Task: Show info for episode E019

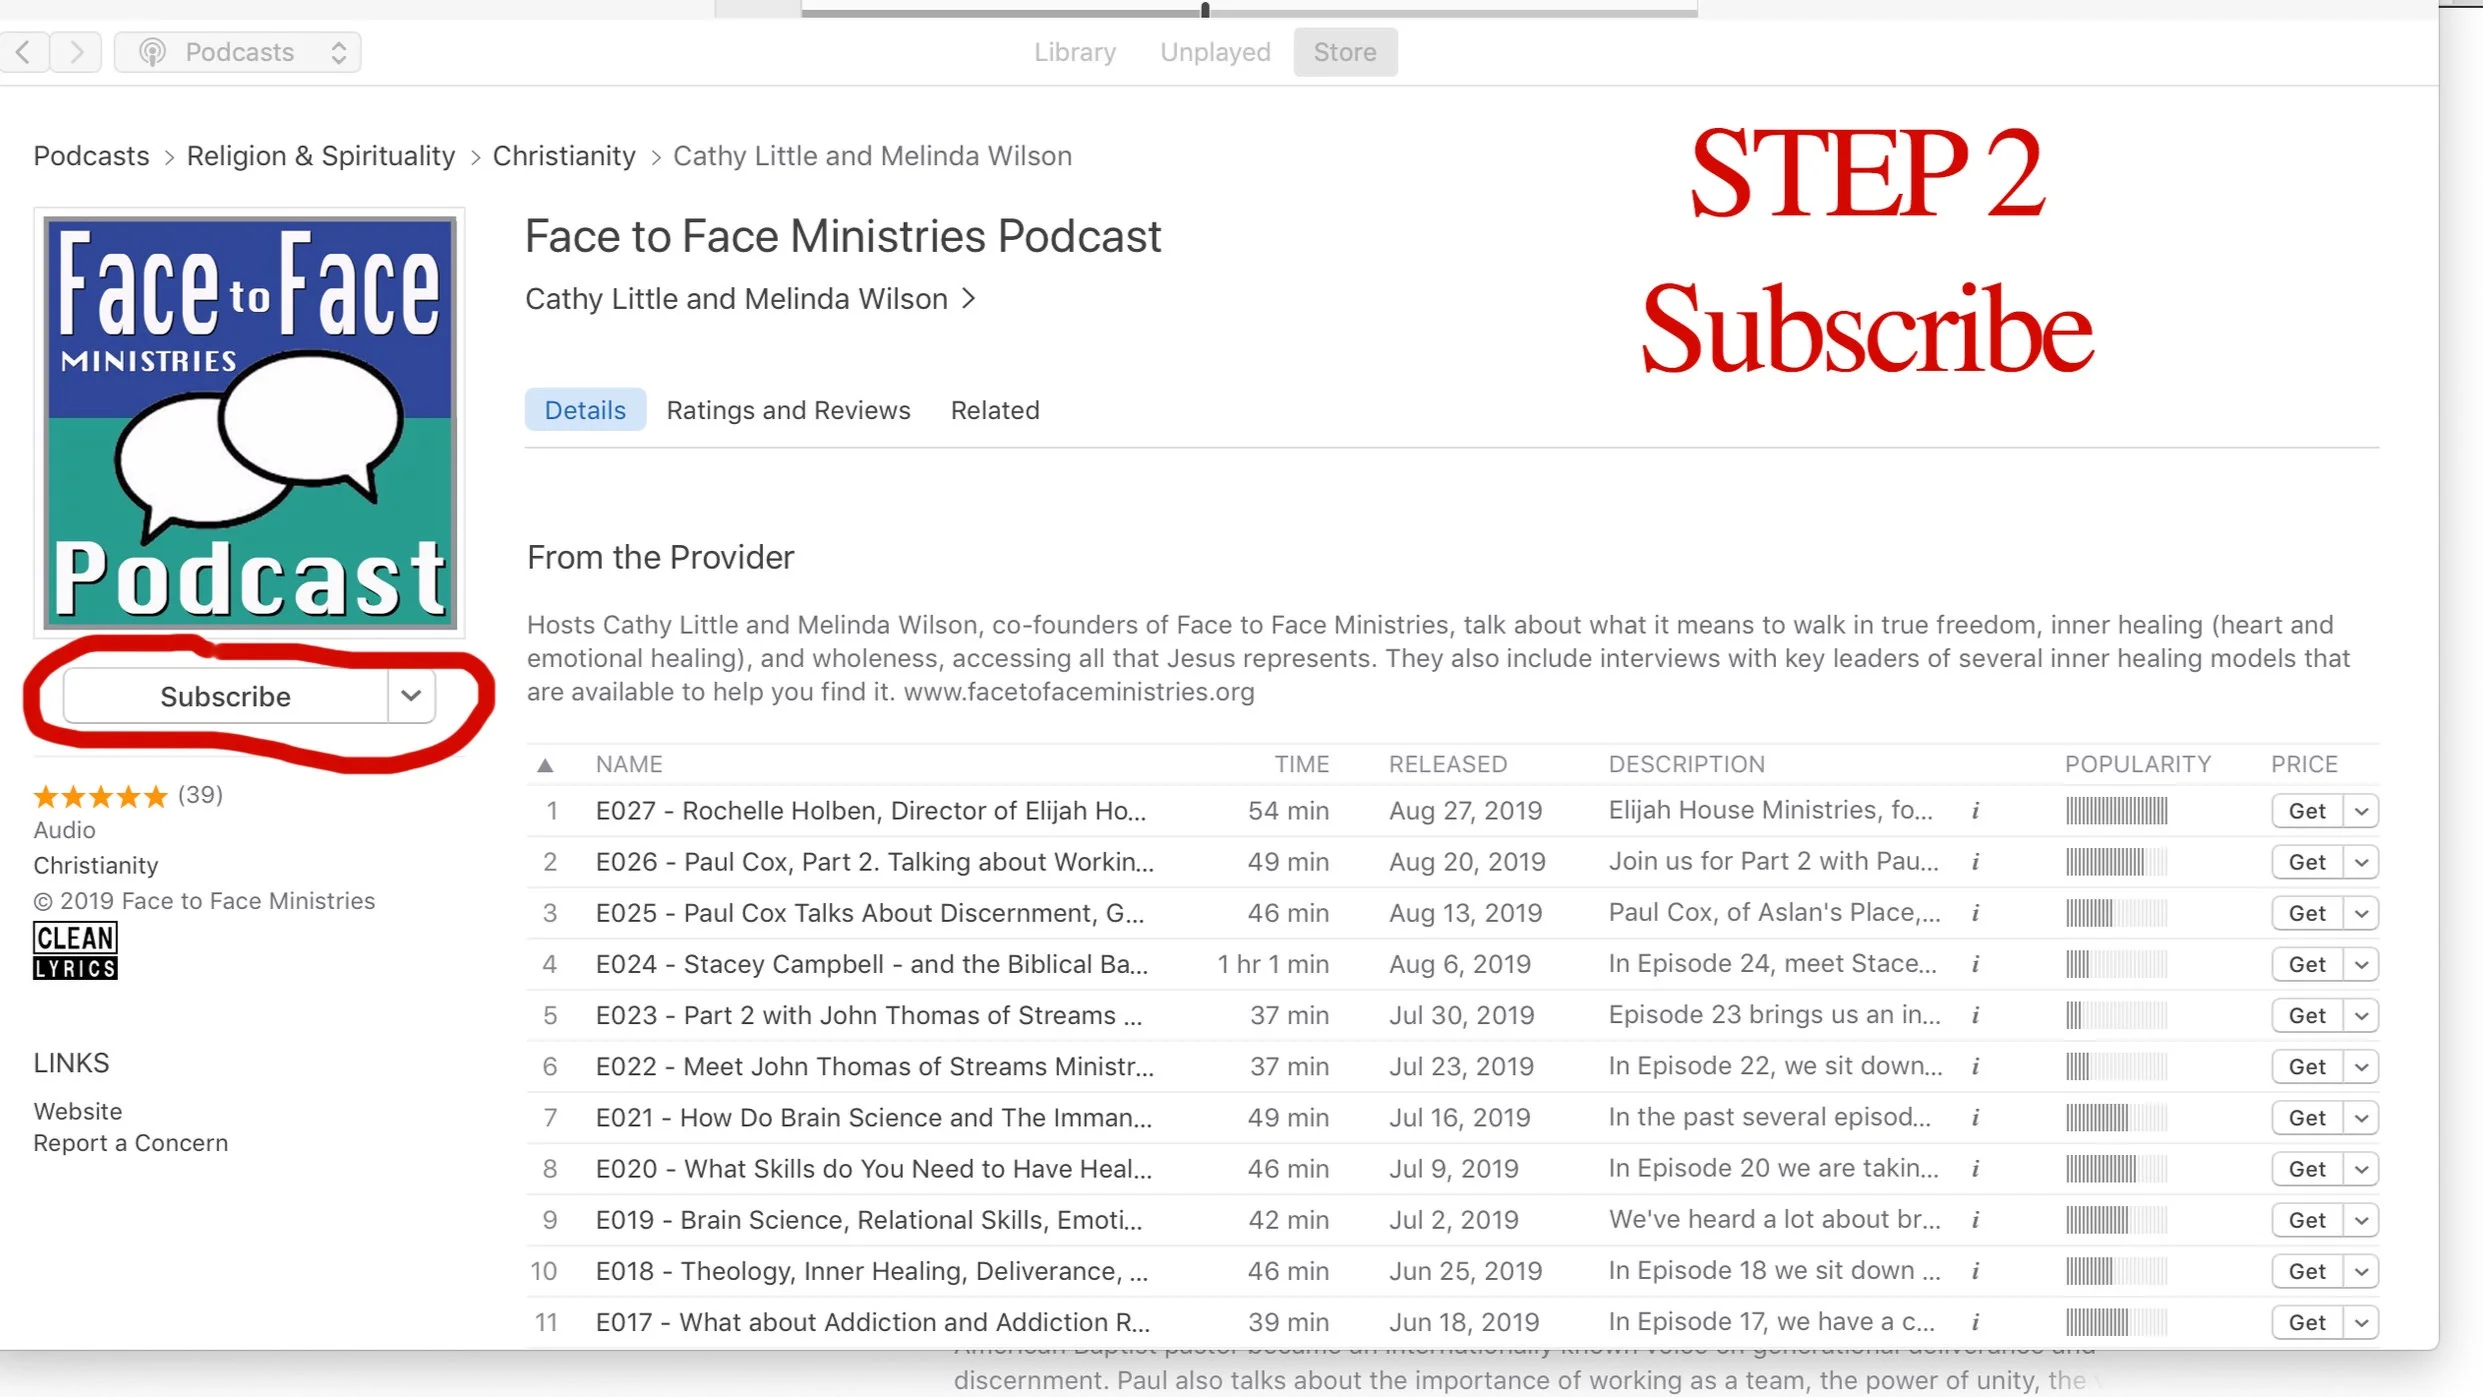Action: (x=1976, y=1220)
